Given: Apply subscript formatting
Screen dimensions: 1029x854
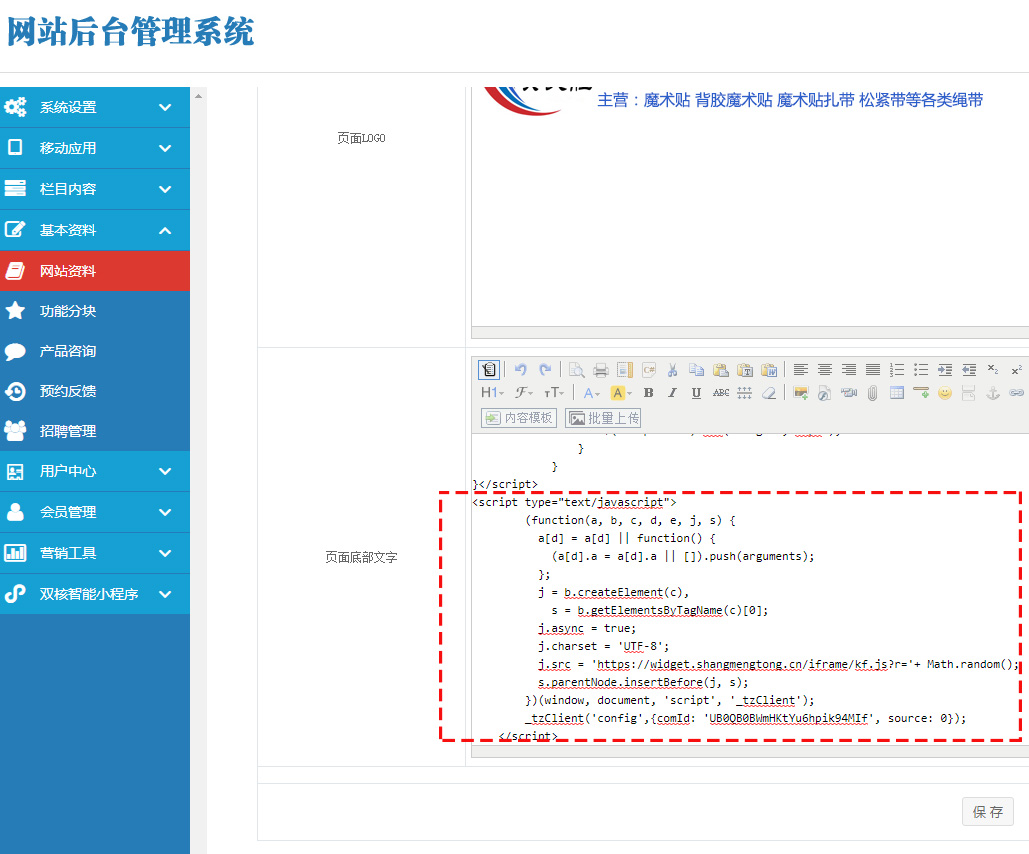Looking at the screenshot, I should pos(994,370).
